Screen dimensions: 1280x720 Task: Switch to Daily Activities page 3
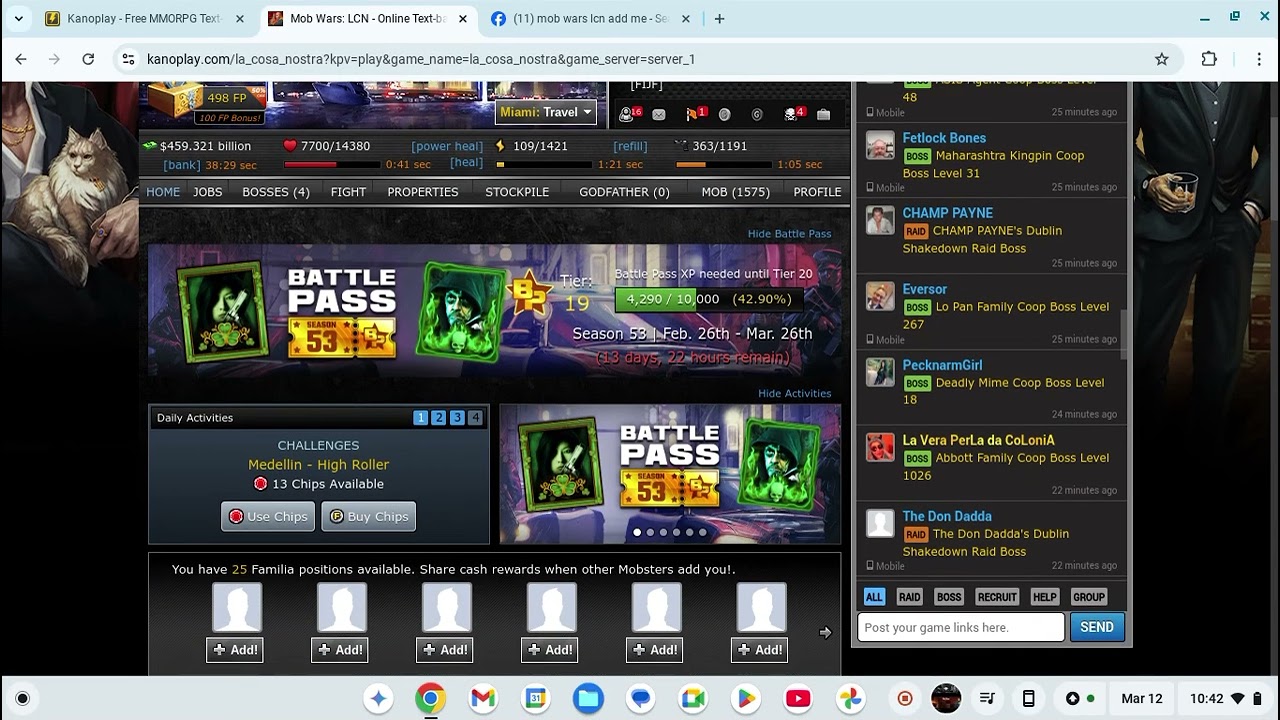pyautogui.click(x=457, y=418)
